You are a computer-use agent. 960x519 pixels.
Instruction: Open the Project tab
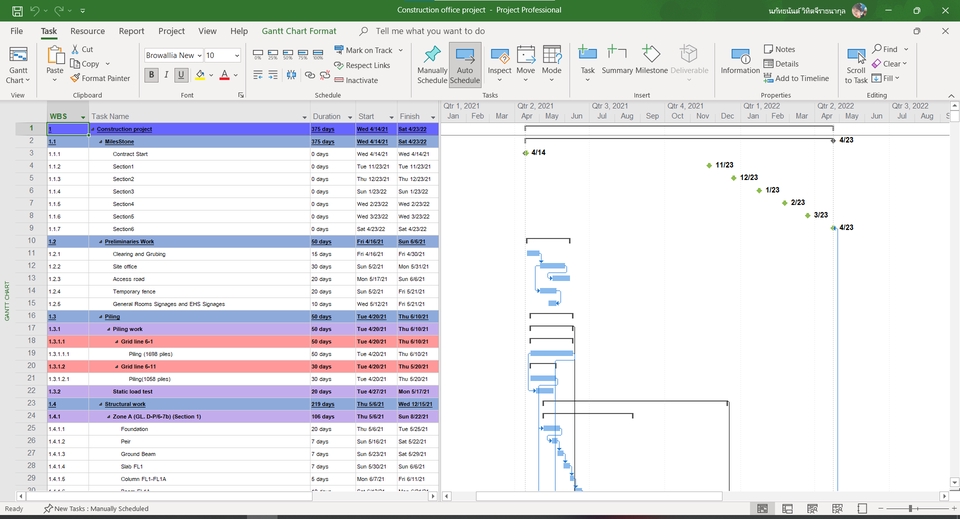pyautogui.click(x=171, y=31)
